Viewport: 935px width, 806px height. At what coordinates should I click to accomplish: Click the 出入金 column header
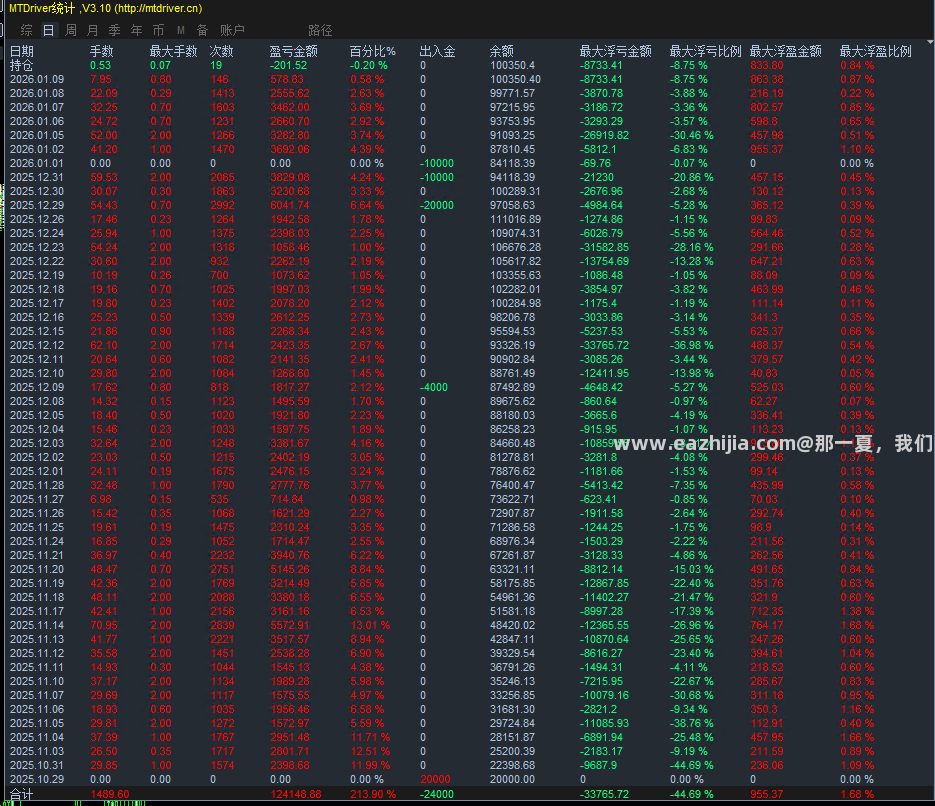tap(437, 51)
